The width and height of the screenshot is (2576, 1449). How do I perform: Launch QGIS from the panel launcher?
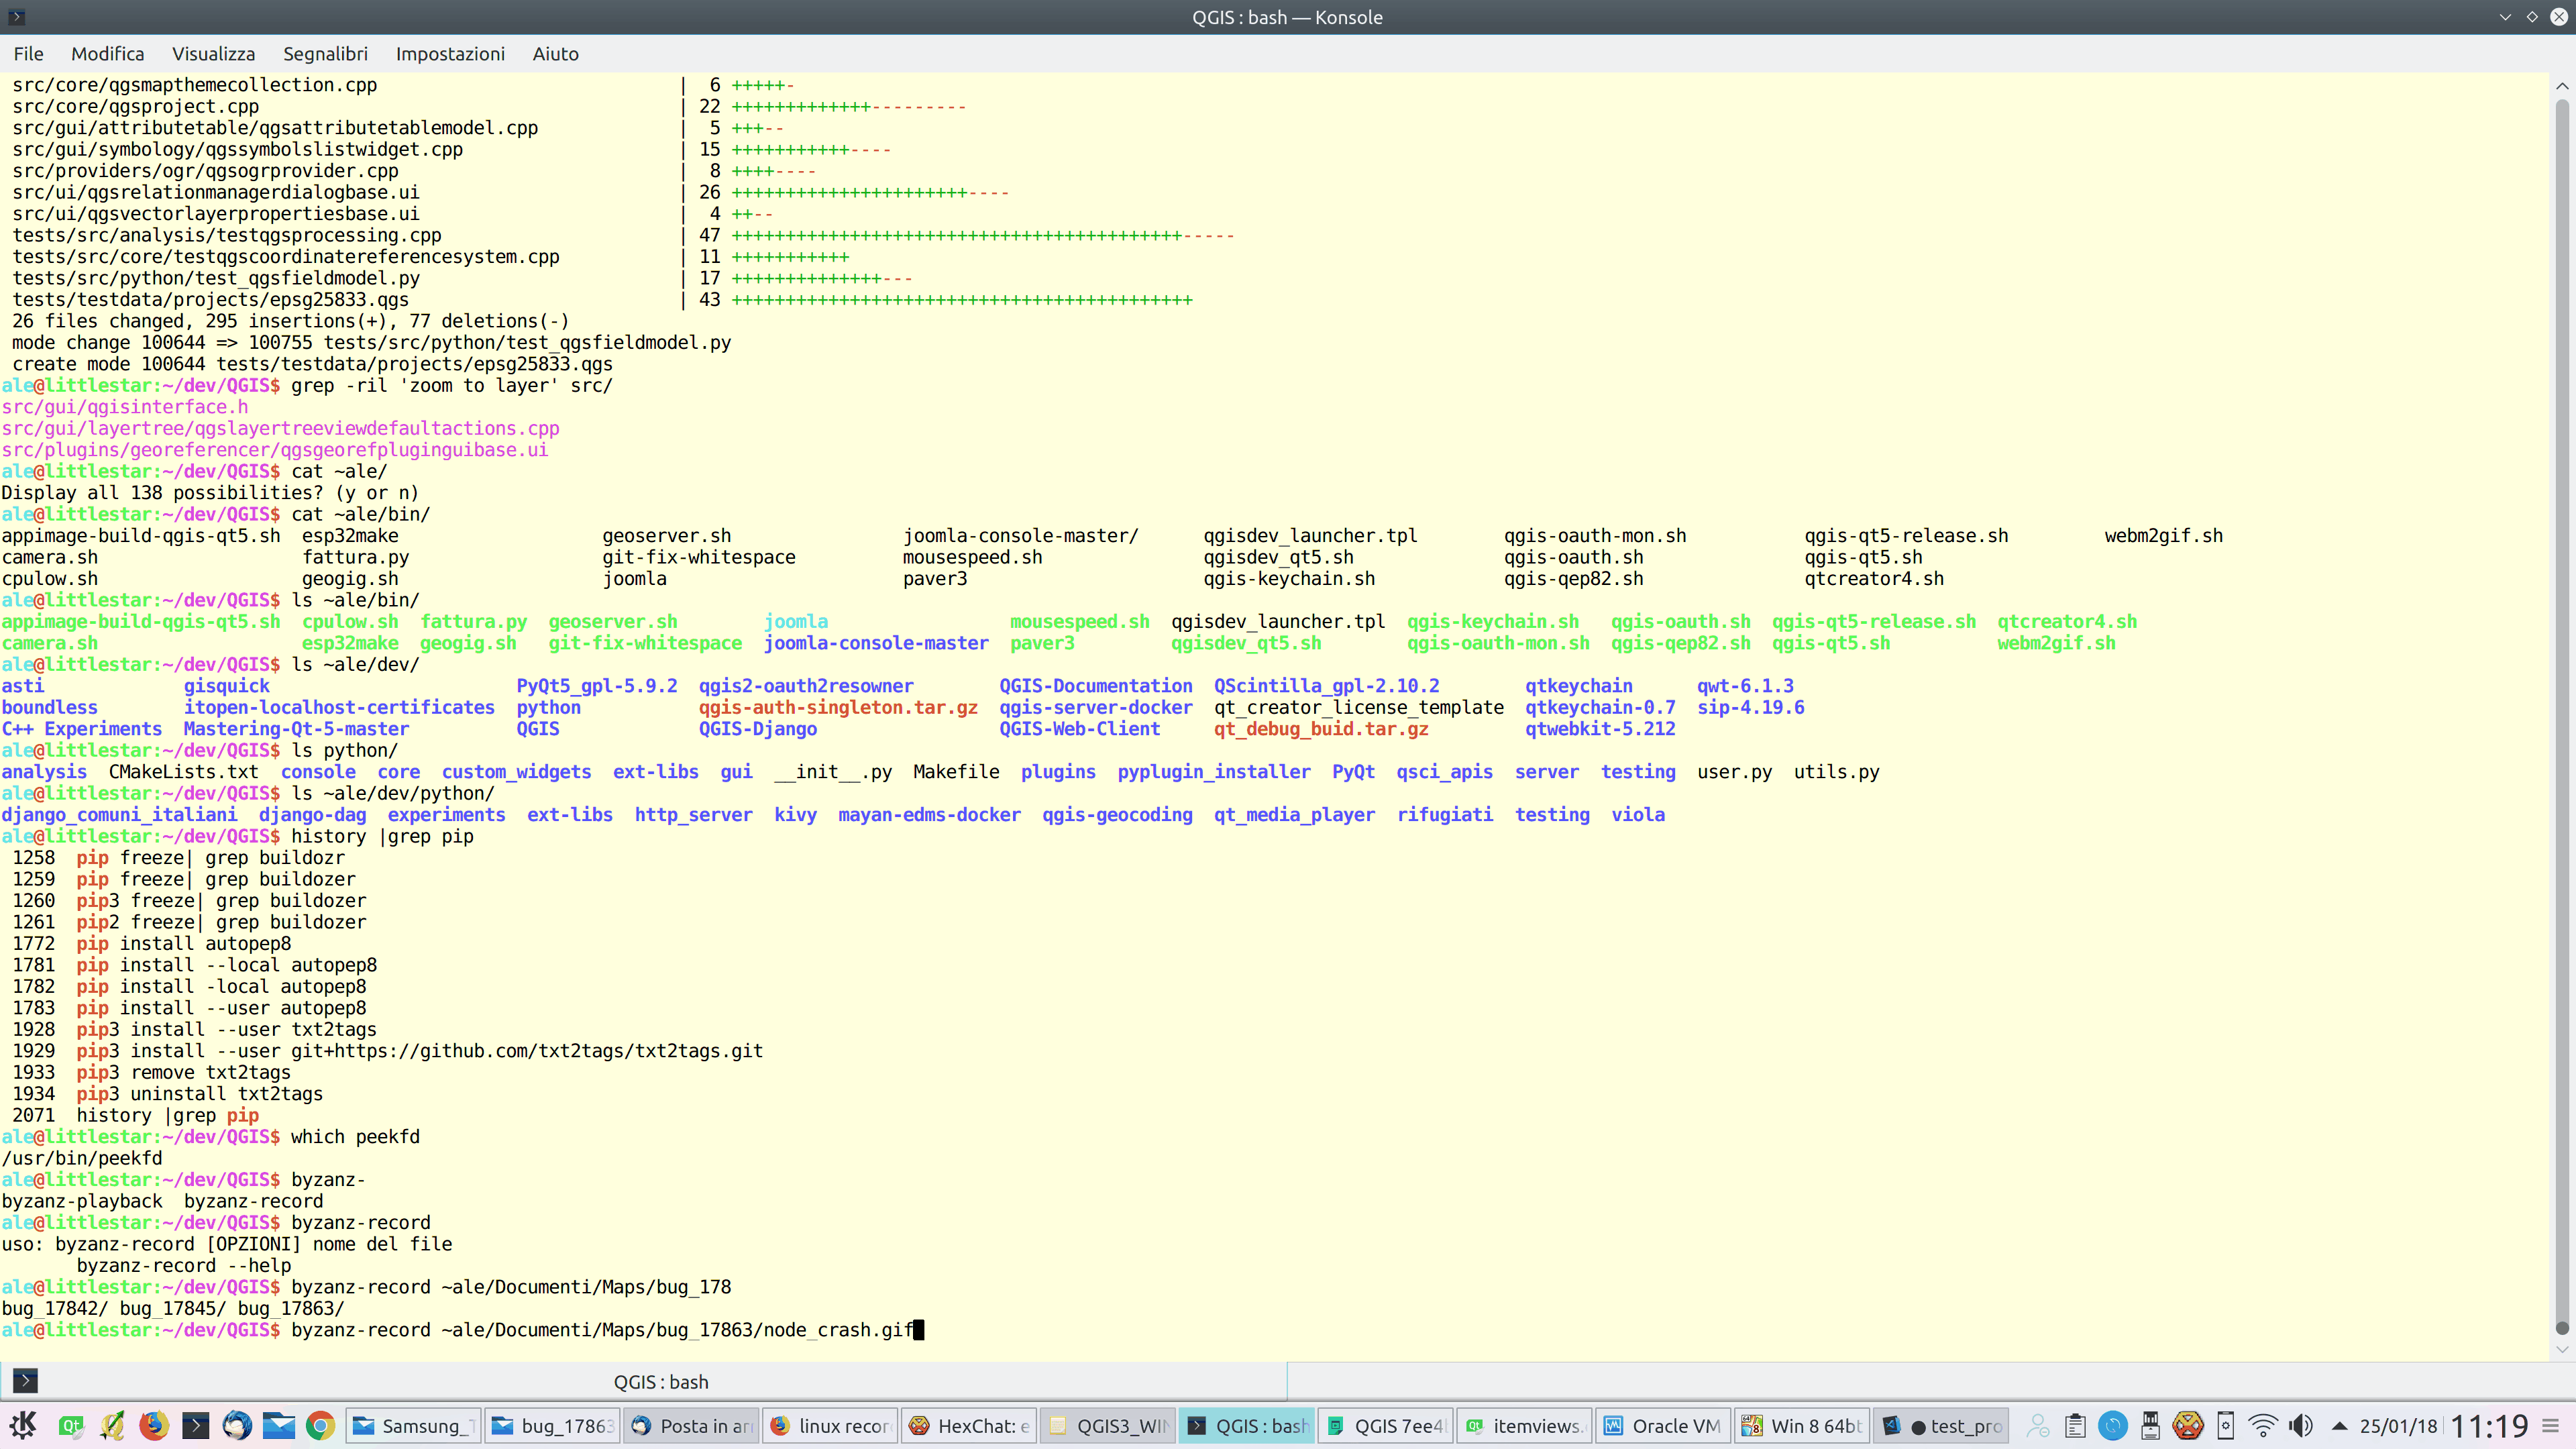coord(112,1425)
